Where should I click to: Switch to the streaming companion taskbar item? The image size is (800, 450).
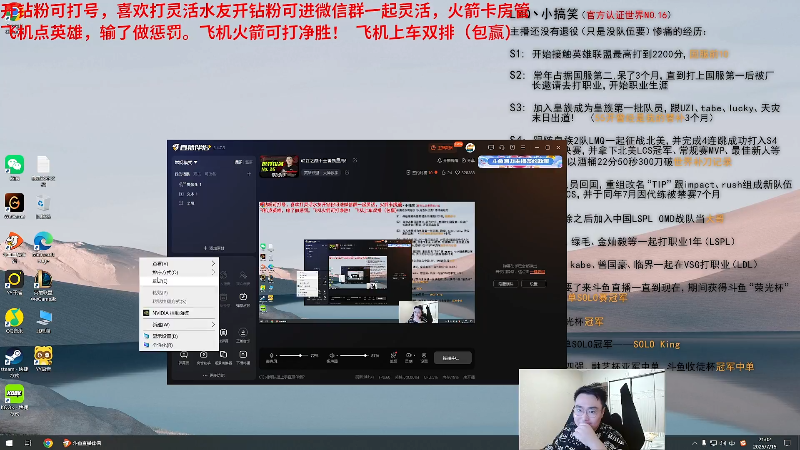(x=82, y=443)
